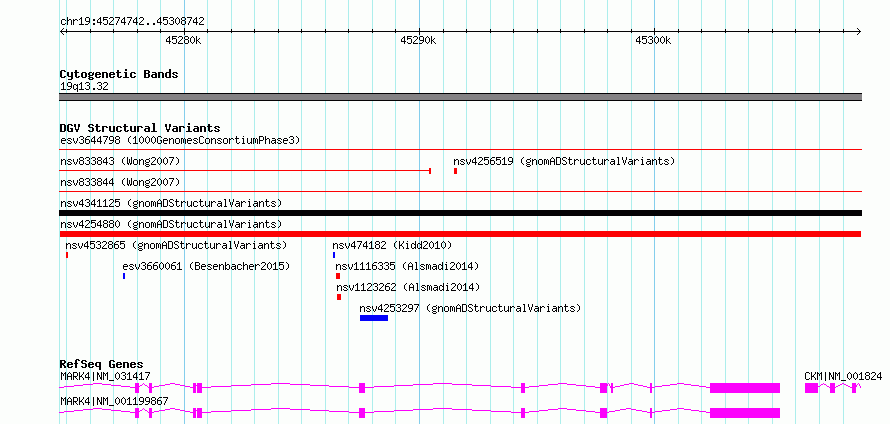Screen dimensions: 890x424
Task: Select the 19q13.32 band label
Action: (x=84, y=86)
